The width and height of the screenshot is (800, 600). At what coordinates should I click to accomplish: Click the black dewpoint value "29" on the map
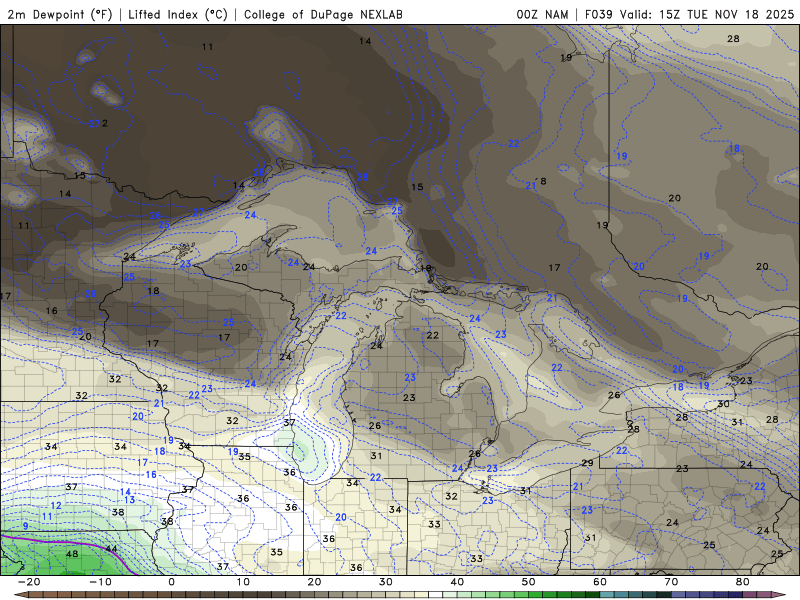click(587, 463)
